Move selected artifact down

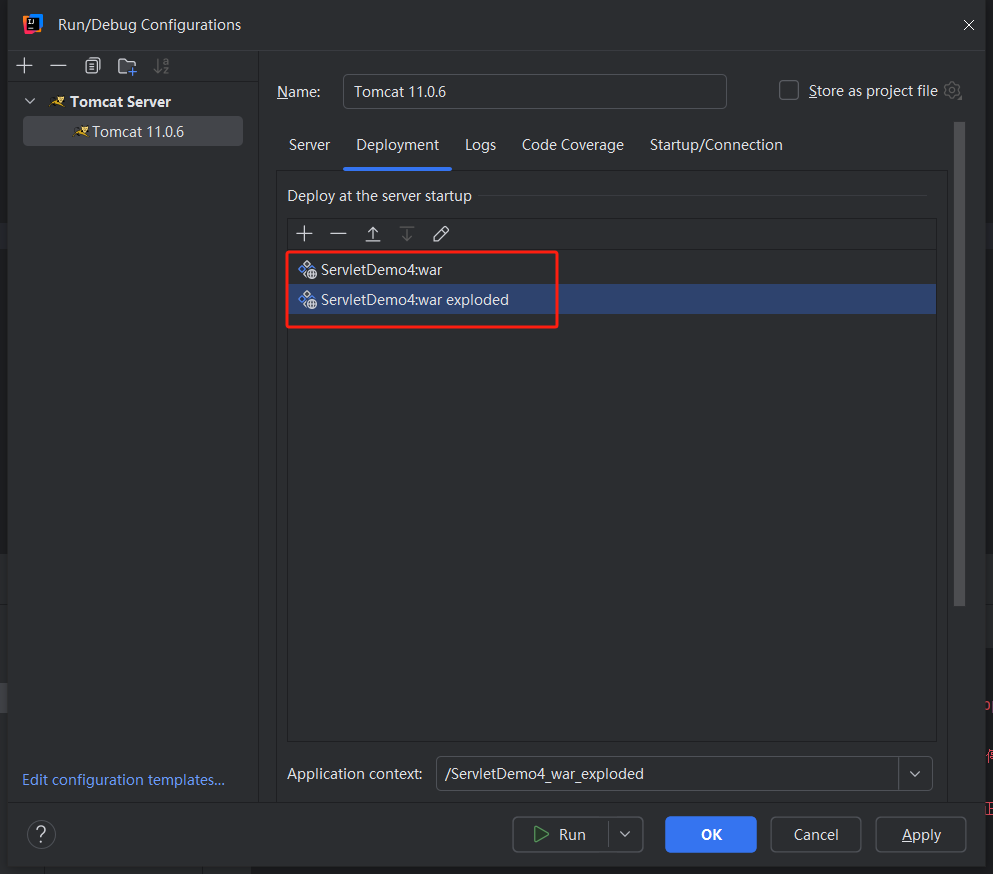pos(407,234)
